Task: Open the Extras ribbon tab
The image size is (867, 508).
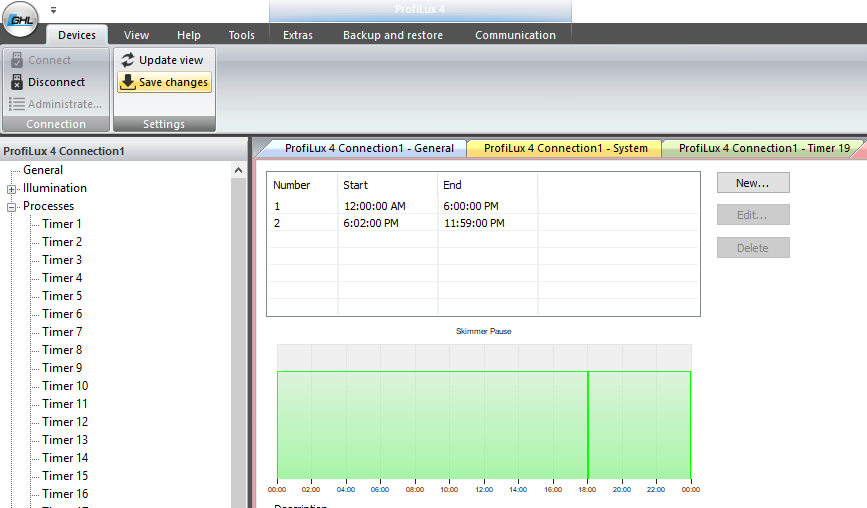Action: pos(297,35)
